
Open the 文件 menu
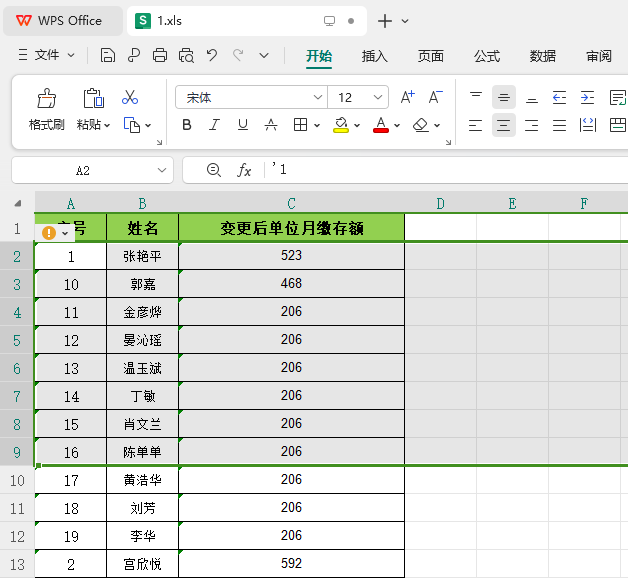coord(47,55)
